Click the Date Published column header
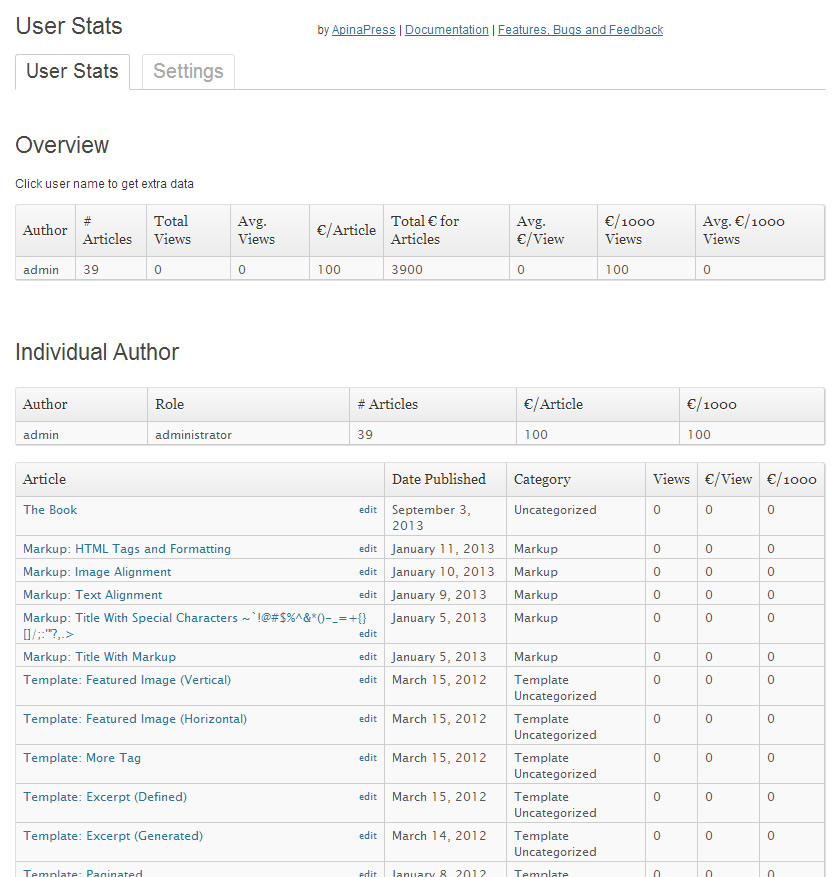This screenshot has height=877, width=840. 439,480
